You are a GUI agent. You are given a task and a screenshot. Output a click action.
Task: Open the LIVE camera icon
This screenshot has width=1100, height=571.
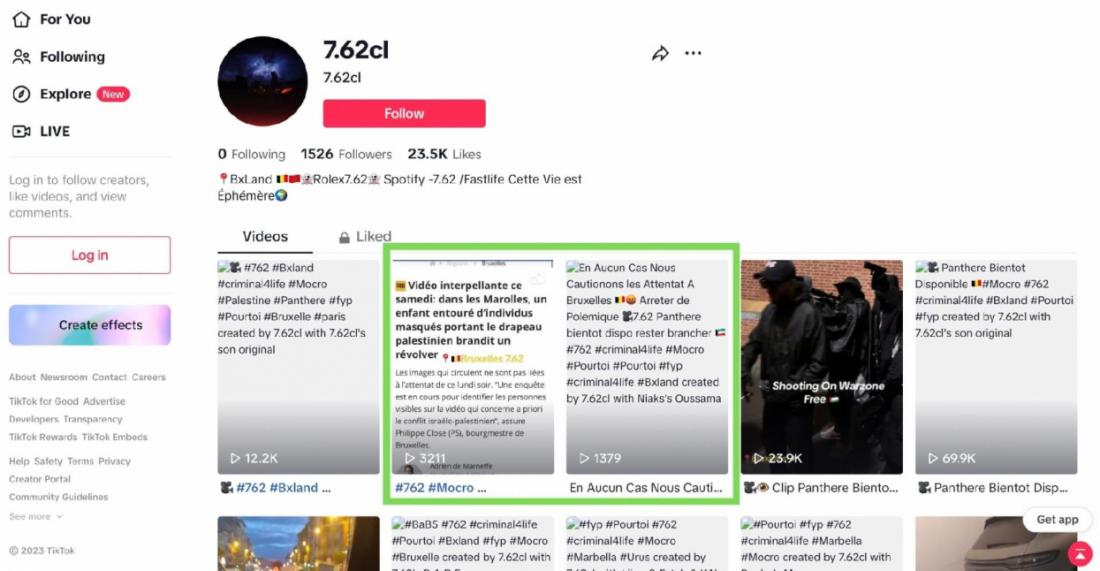22,131
